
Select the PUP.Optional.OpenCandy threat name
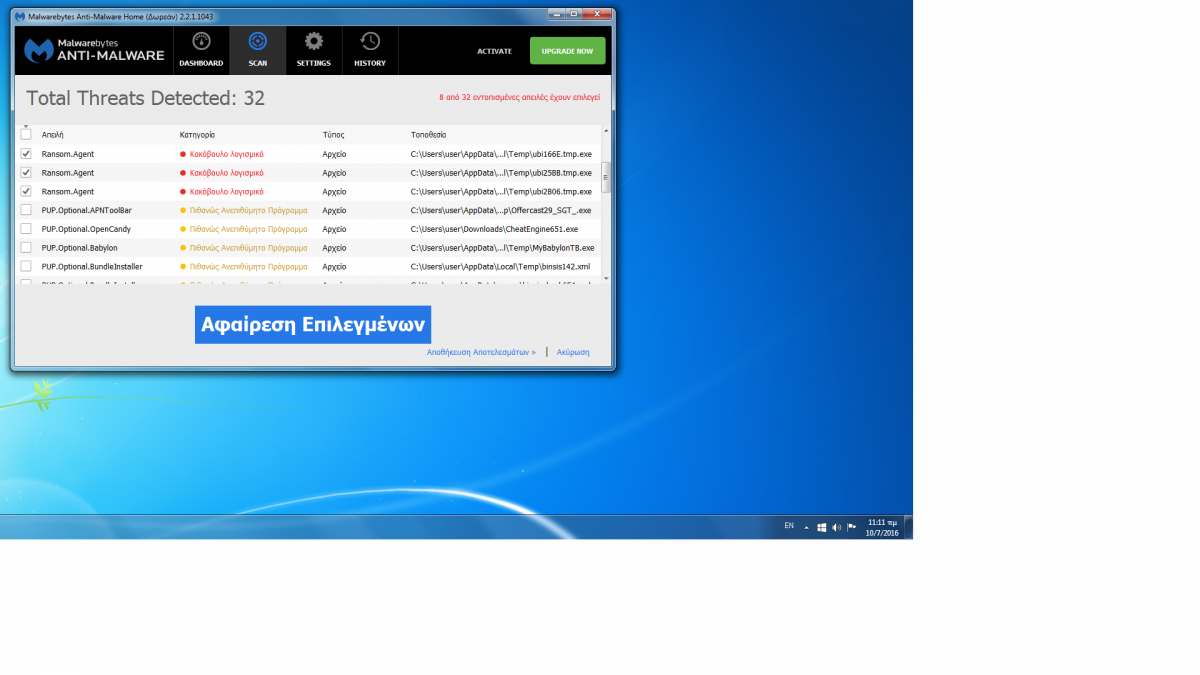(85, 229)
